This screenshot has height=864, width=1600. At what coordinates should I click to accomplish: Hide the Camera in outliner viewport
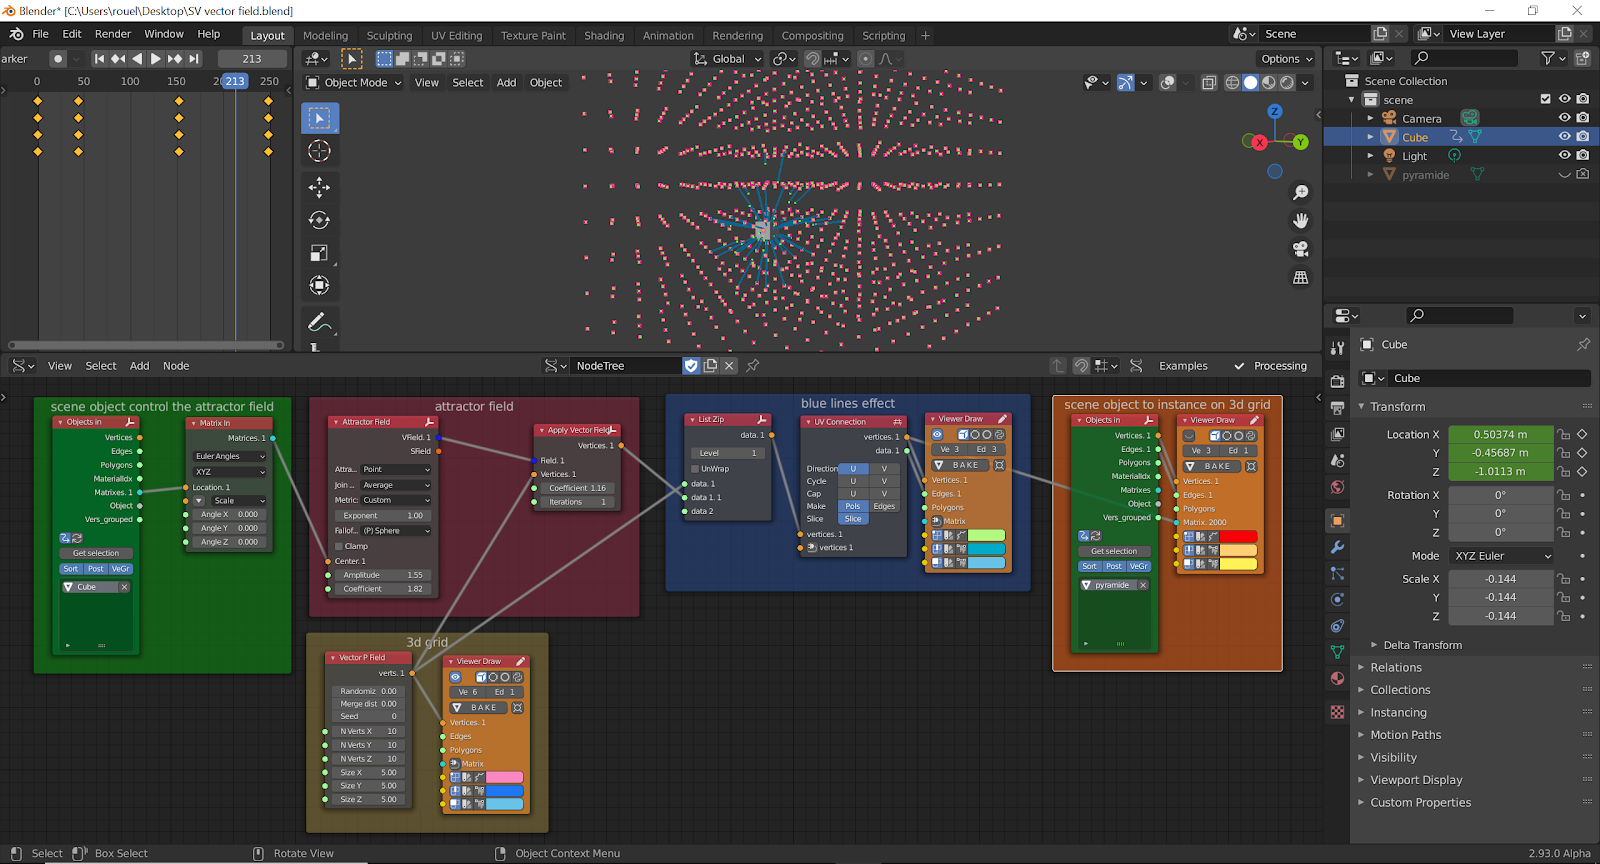click(x=1565, y=118)
